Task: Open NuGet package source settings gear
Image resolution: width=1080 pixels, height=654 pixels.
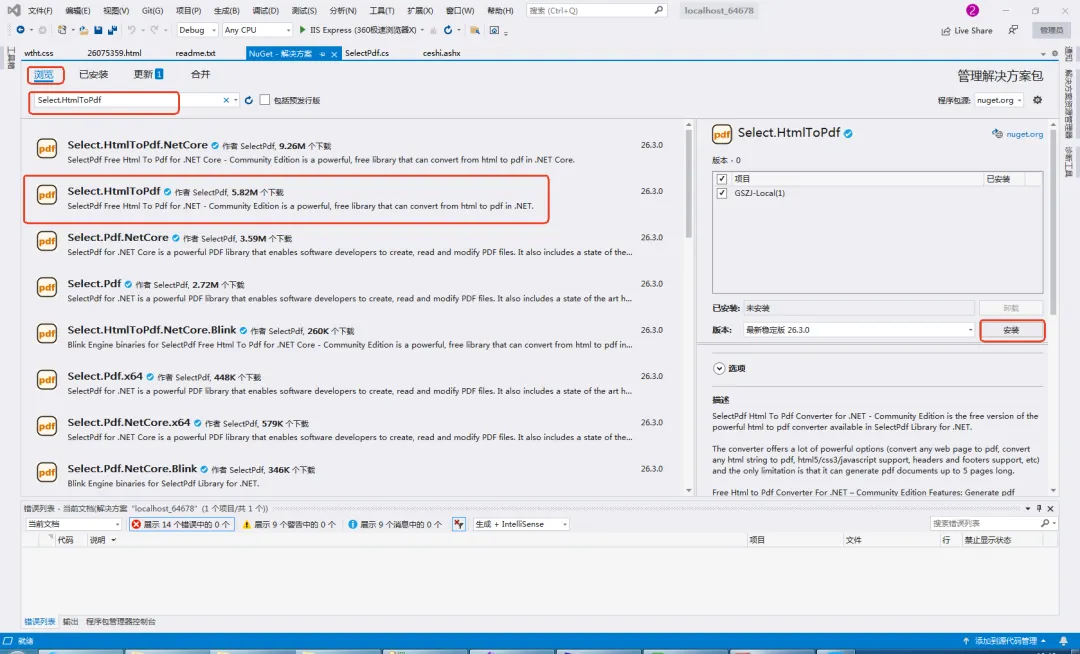Action: click(x=1037, y=101)
